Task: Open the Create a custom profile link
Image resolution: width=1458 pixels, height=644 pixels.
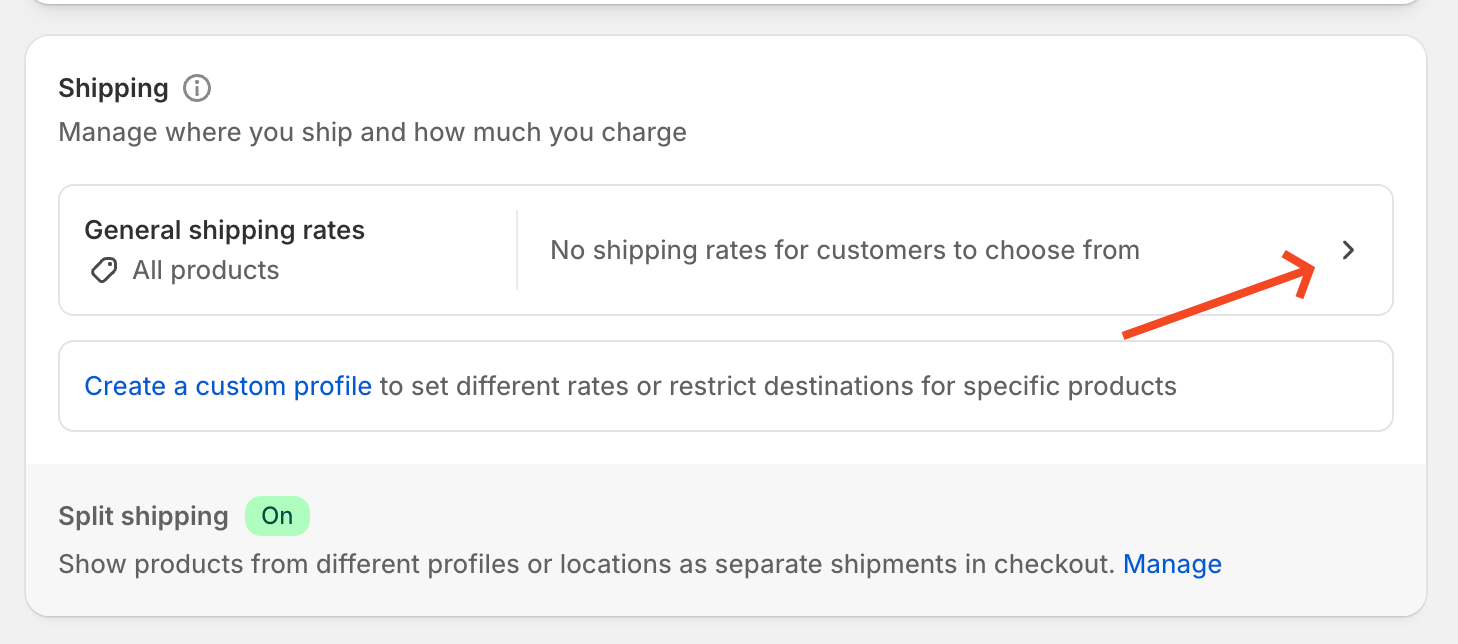Action: point(228,386)
